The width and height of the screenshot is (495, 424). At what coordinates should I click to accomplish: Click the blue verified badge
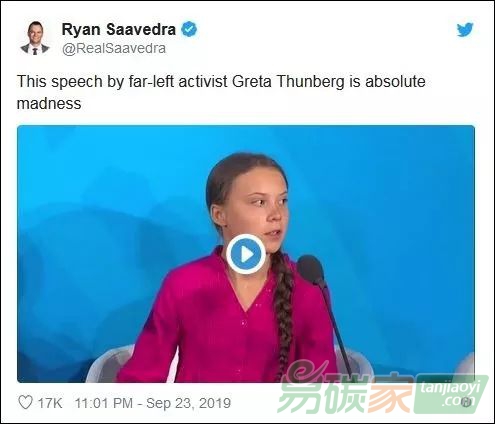click(189, 29)
